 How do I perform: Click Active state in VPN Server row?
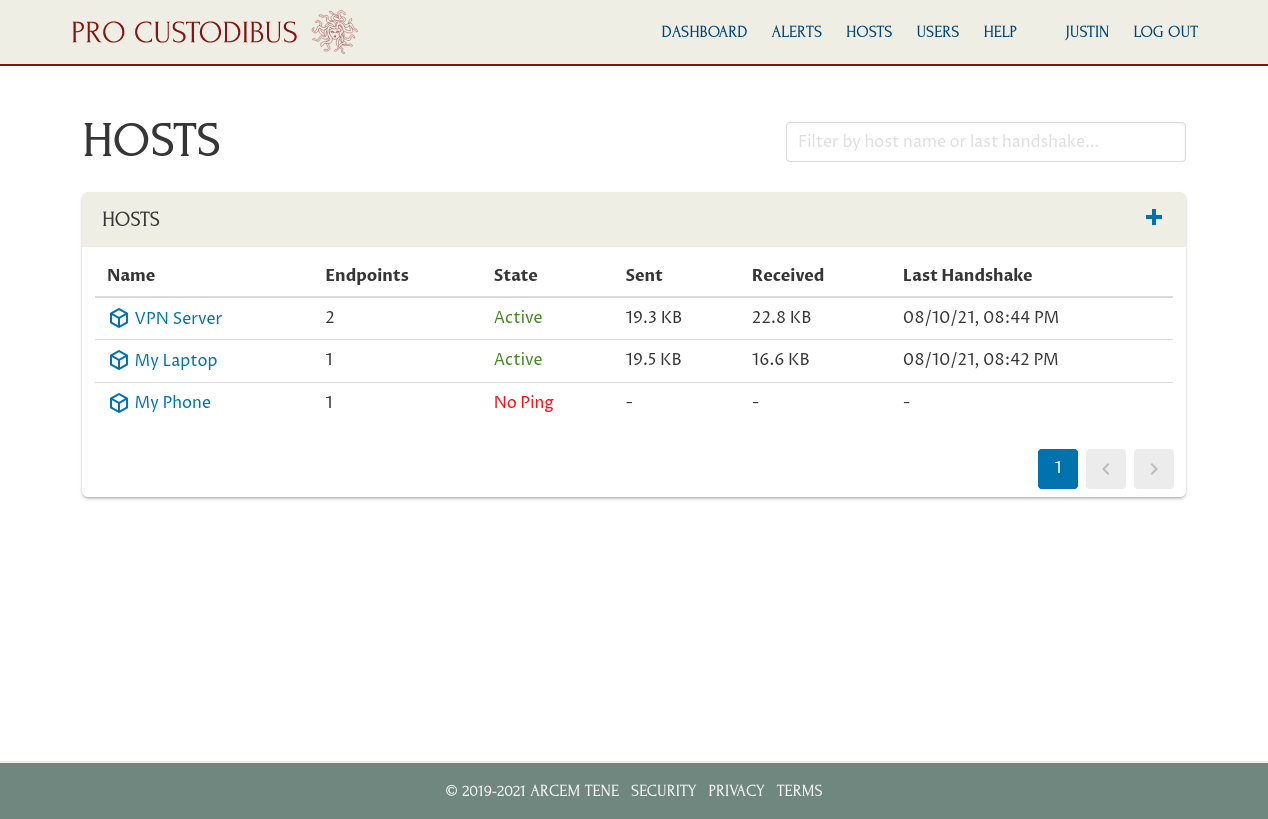pyautogui.click(x=518, y=318)
